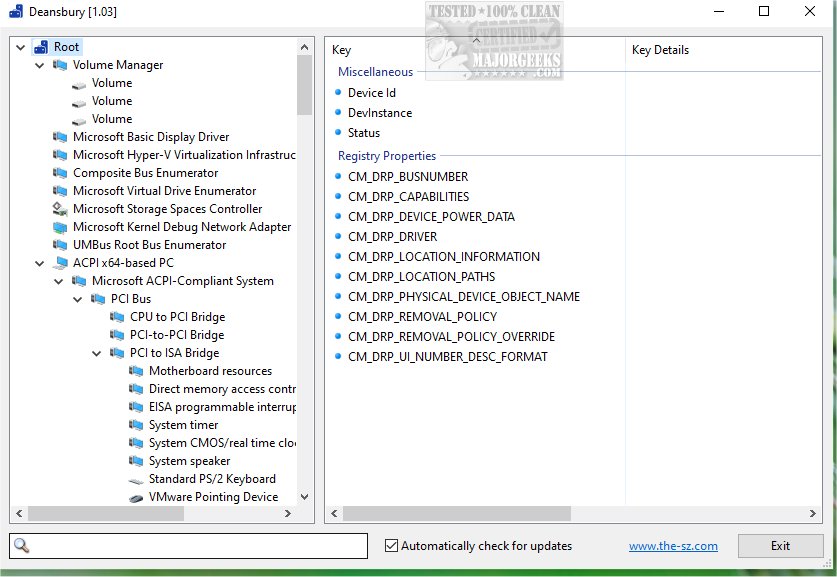837x577 pixels.
Task: Click the Deansbury app icon in title bar
Action: click(16, 11)
